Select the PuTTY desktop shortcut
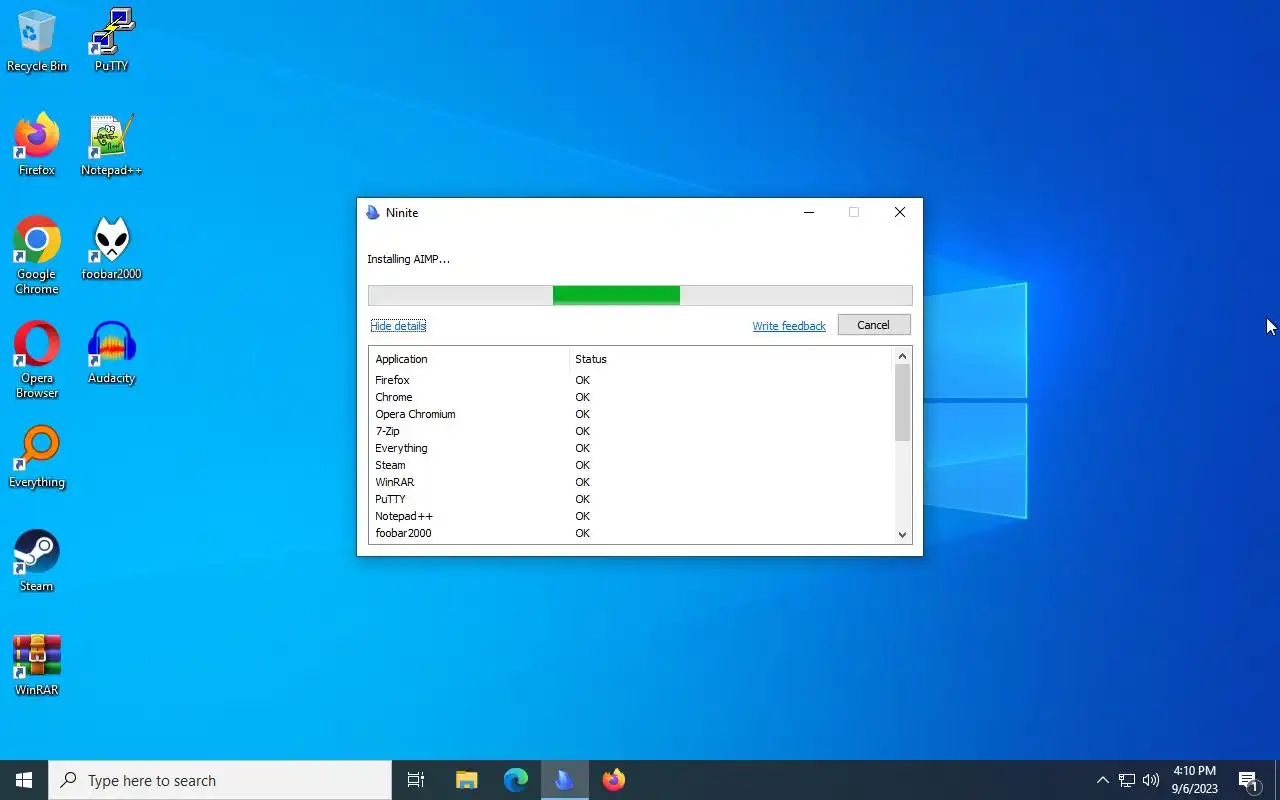The image size is (1280, 800). point(111,42)
